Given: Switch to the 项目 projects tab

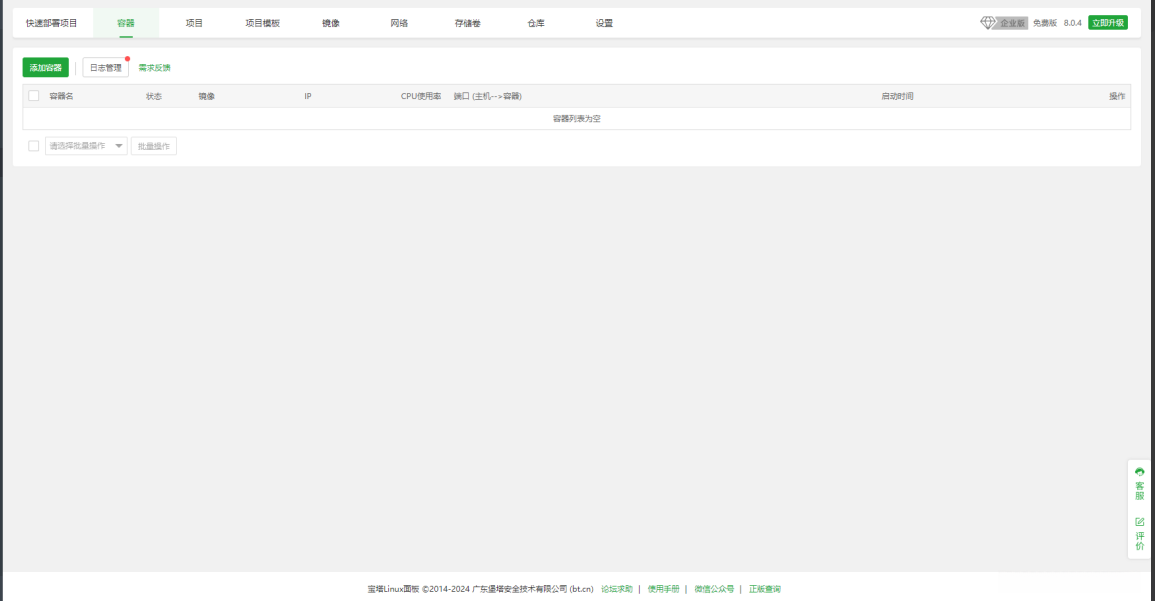Looking at the screenshot, I should [x=191, y=22].
